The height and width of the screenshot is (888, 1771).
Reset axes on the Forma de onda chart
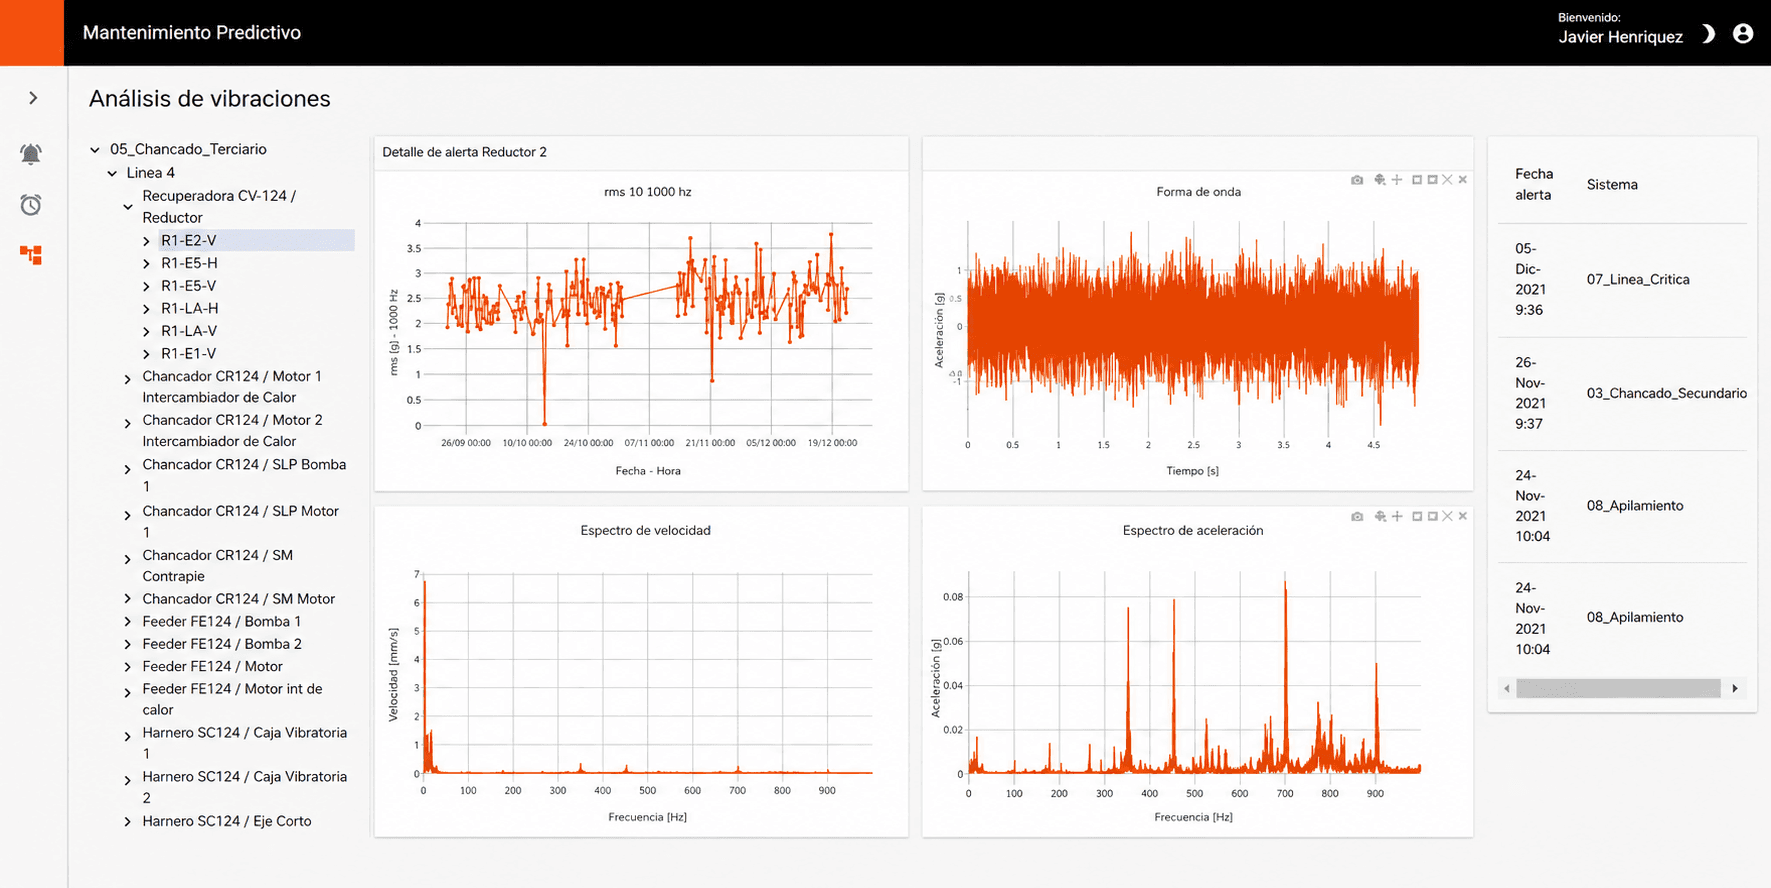pos(1463,180)
